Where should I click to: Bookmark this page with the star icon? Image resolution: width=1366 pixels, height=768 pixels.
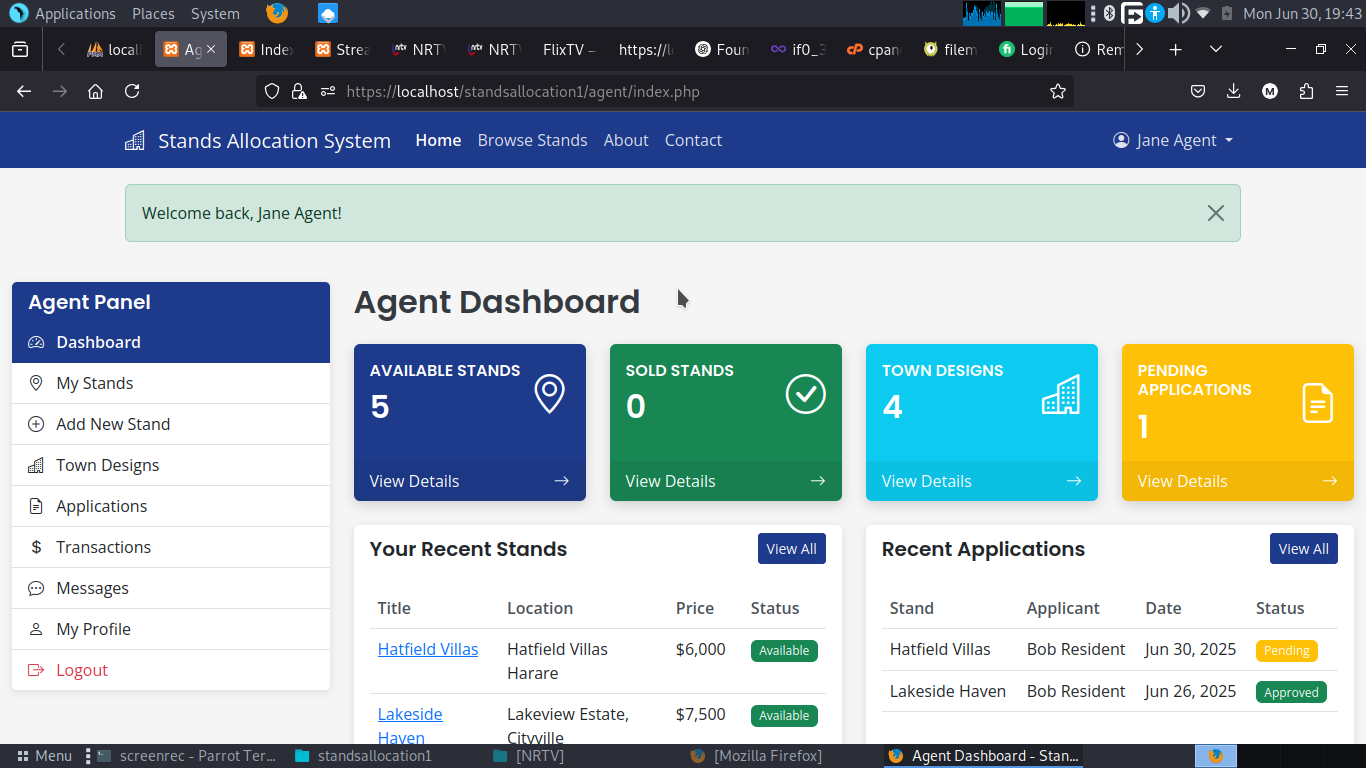(x=1058, y=91)
